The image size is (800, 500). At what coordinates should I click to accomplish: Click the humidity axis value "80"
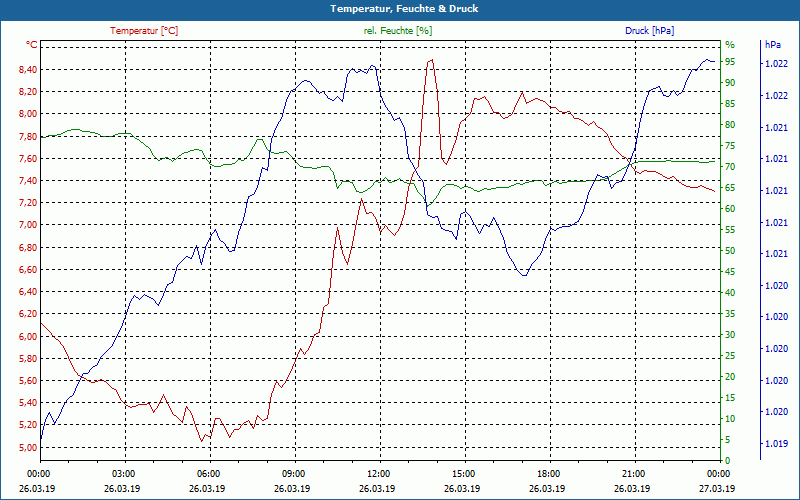pyautogui.click(x=730, y=125)
